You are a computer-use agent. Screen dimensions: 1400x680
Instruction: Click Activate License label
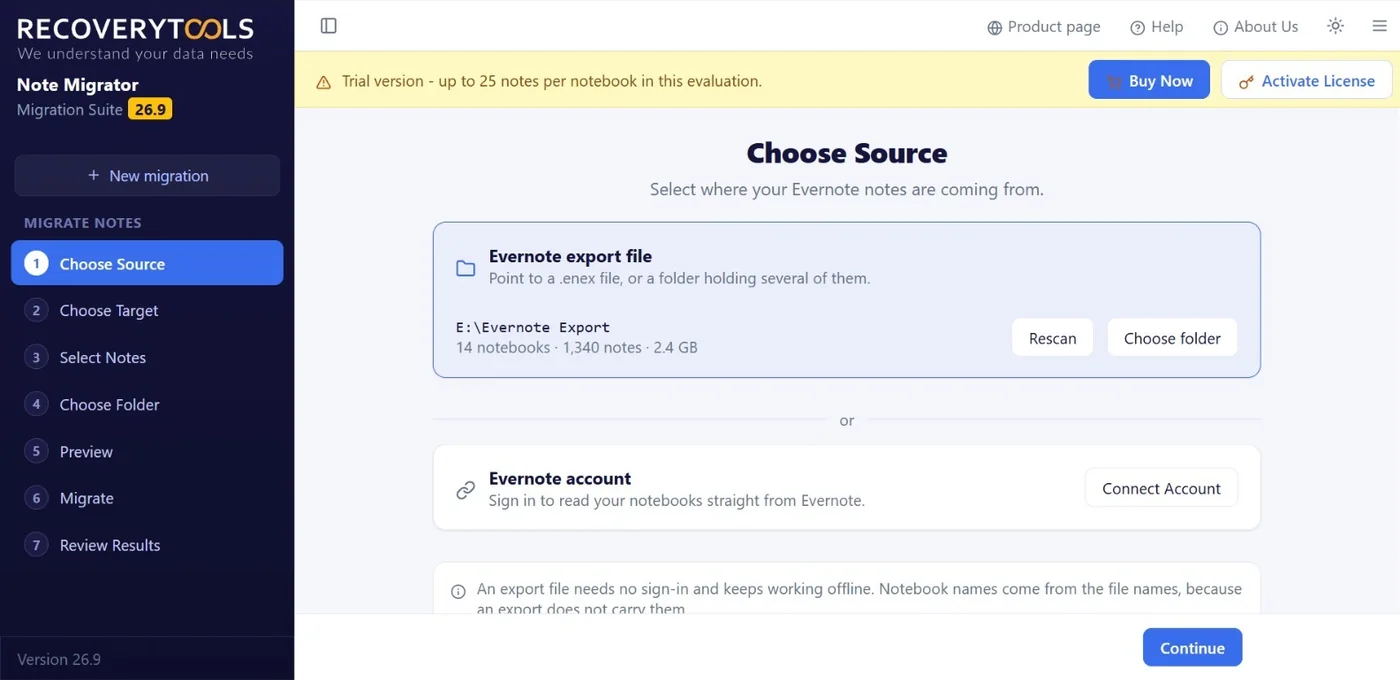(1318, 81)
